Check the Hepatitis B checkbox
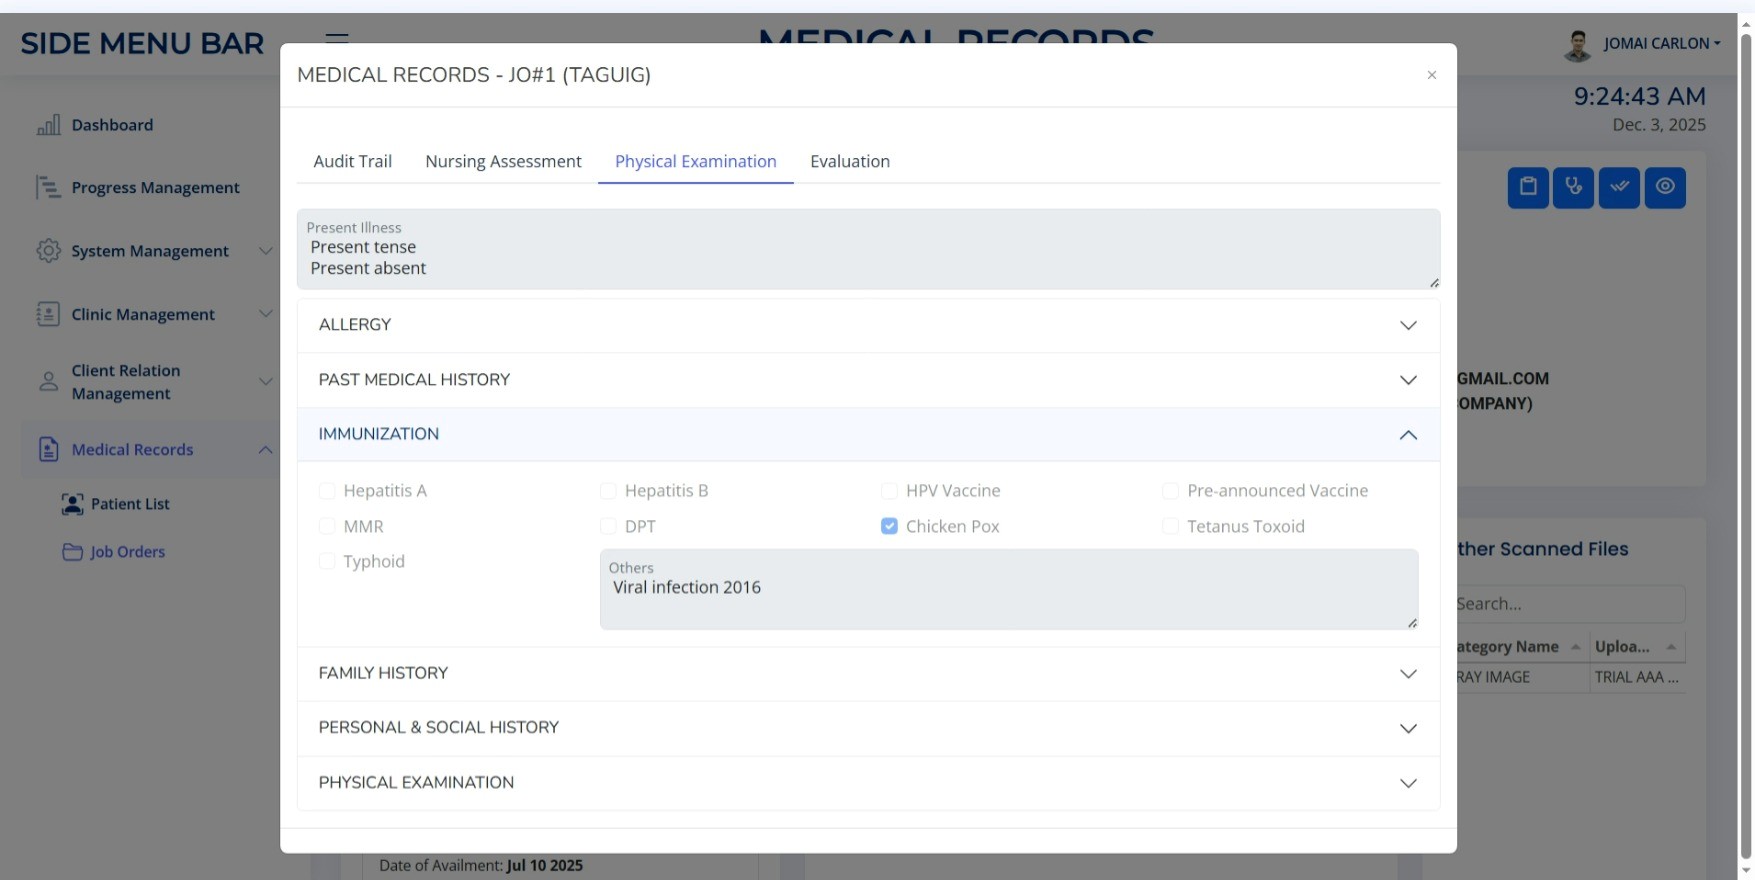The image size is (1755, 880). [608, 491]
